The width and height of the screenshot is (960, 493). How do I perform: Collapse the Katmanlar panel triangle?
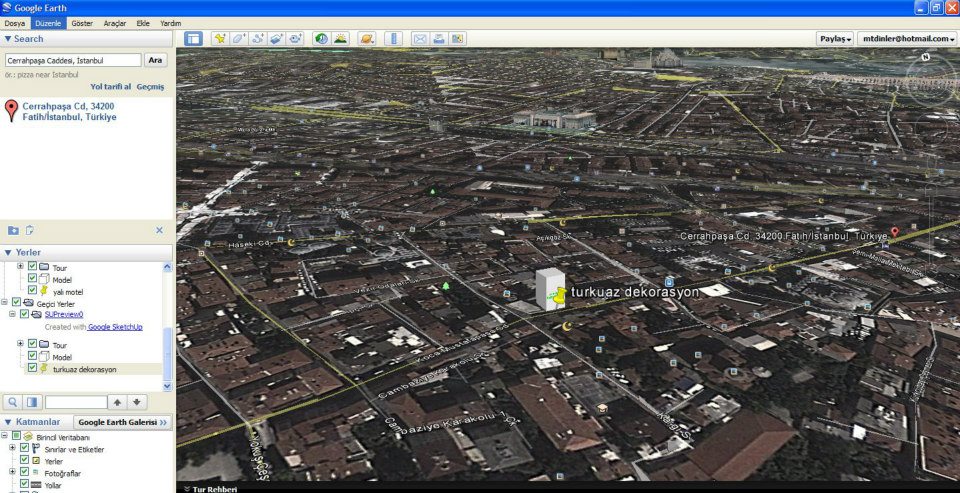point(8,422)
